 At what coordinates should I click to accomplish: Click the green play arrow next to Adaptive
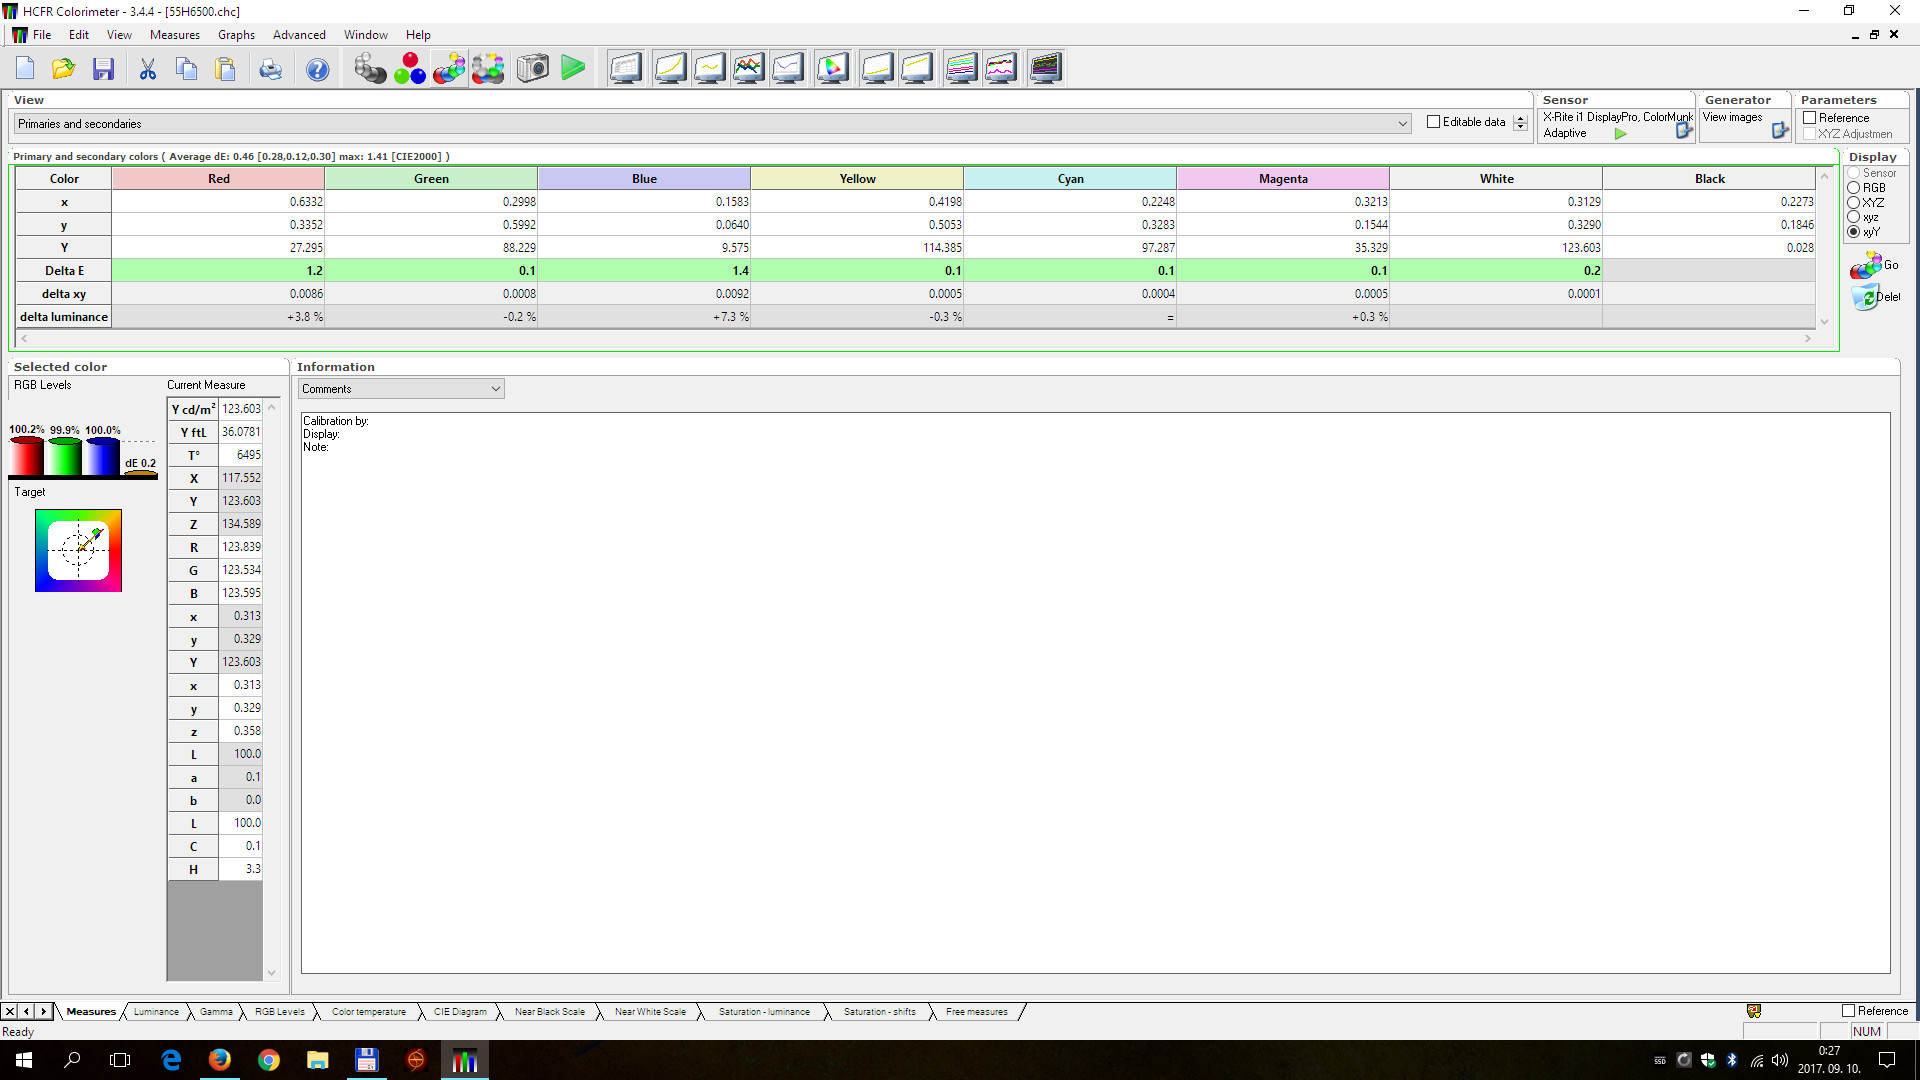(1620, 133)
